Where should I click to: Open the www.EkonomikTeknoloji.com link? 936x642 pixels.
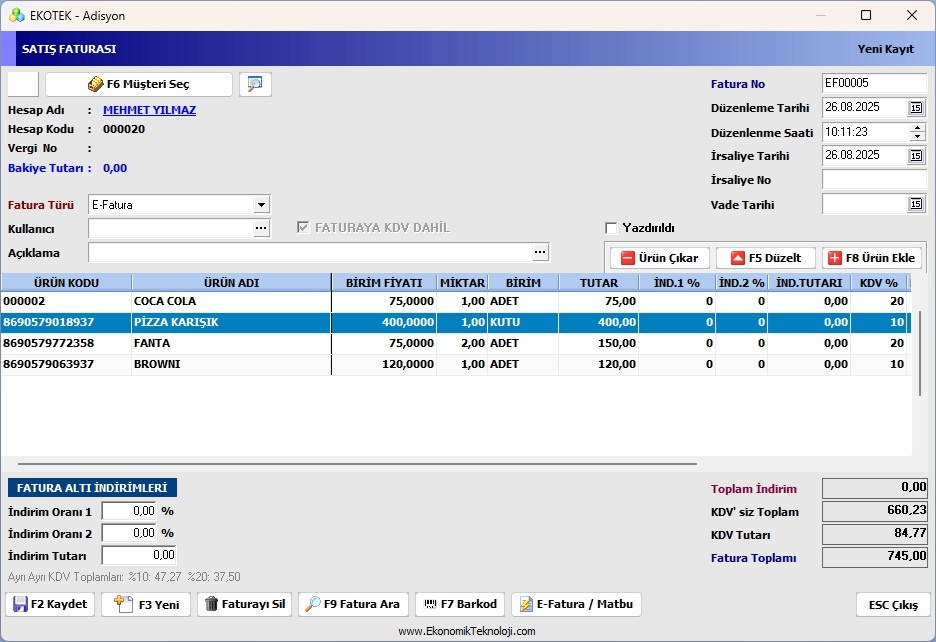pyautogui.click(x=467, y=631)
